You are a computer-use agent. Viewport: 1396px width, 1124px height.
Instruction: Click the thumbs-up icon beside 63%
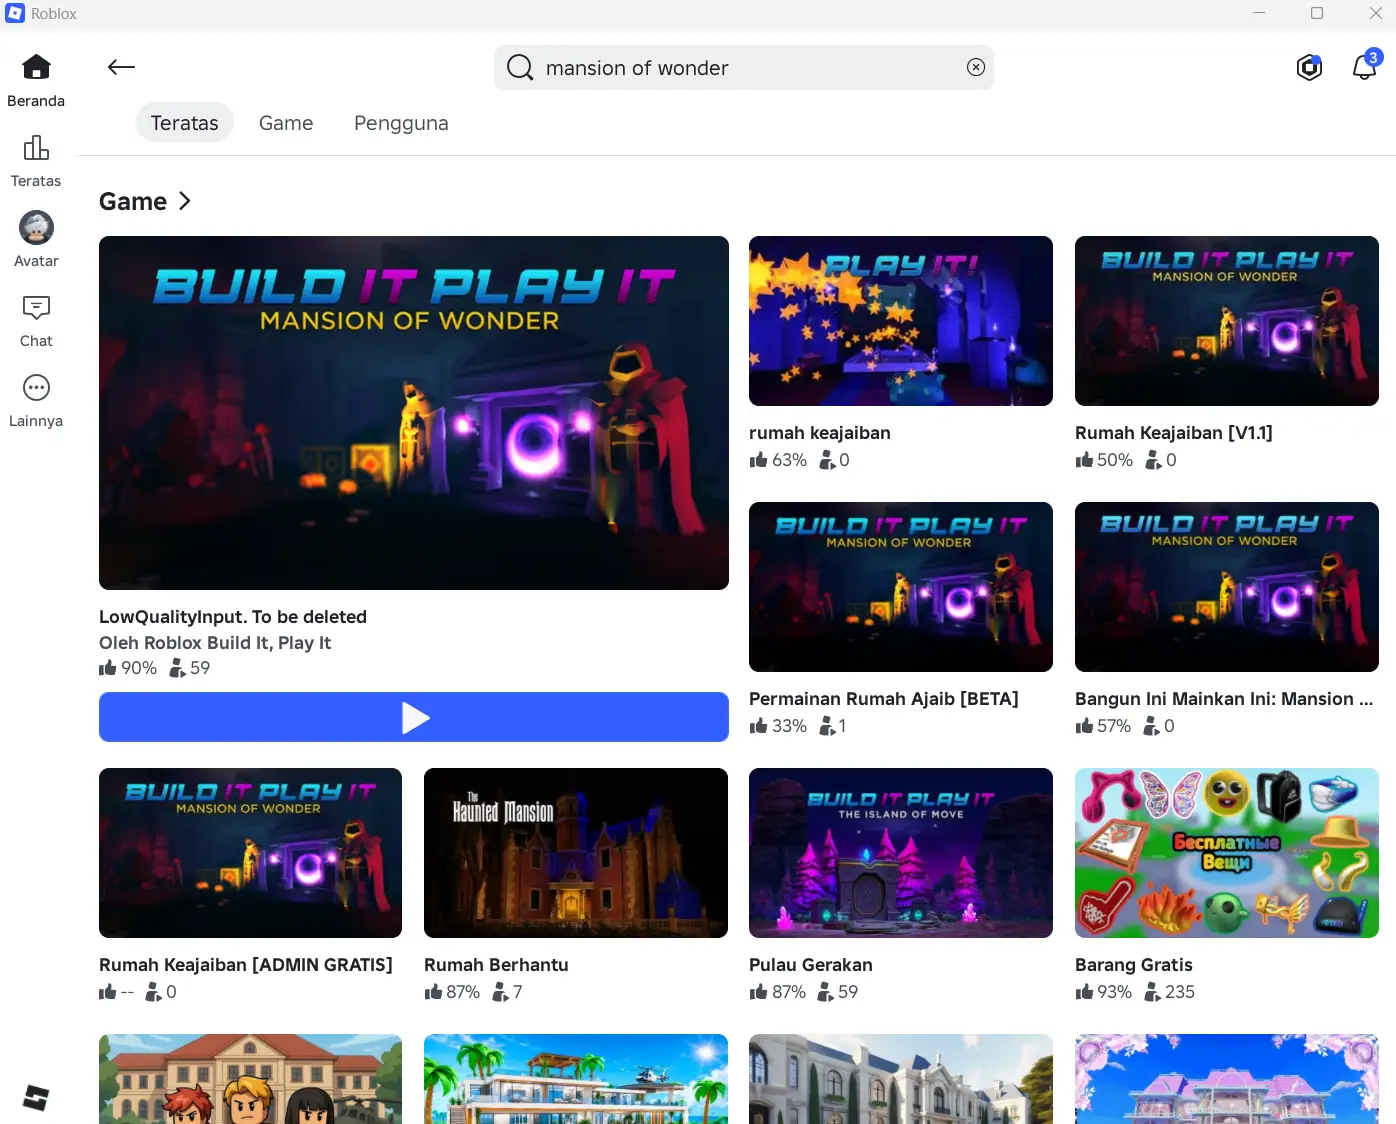(x=758, y=459)
